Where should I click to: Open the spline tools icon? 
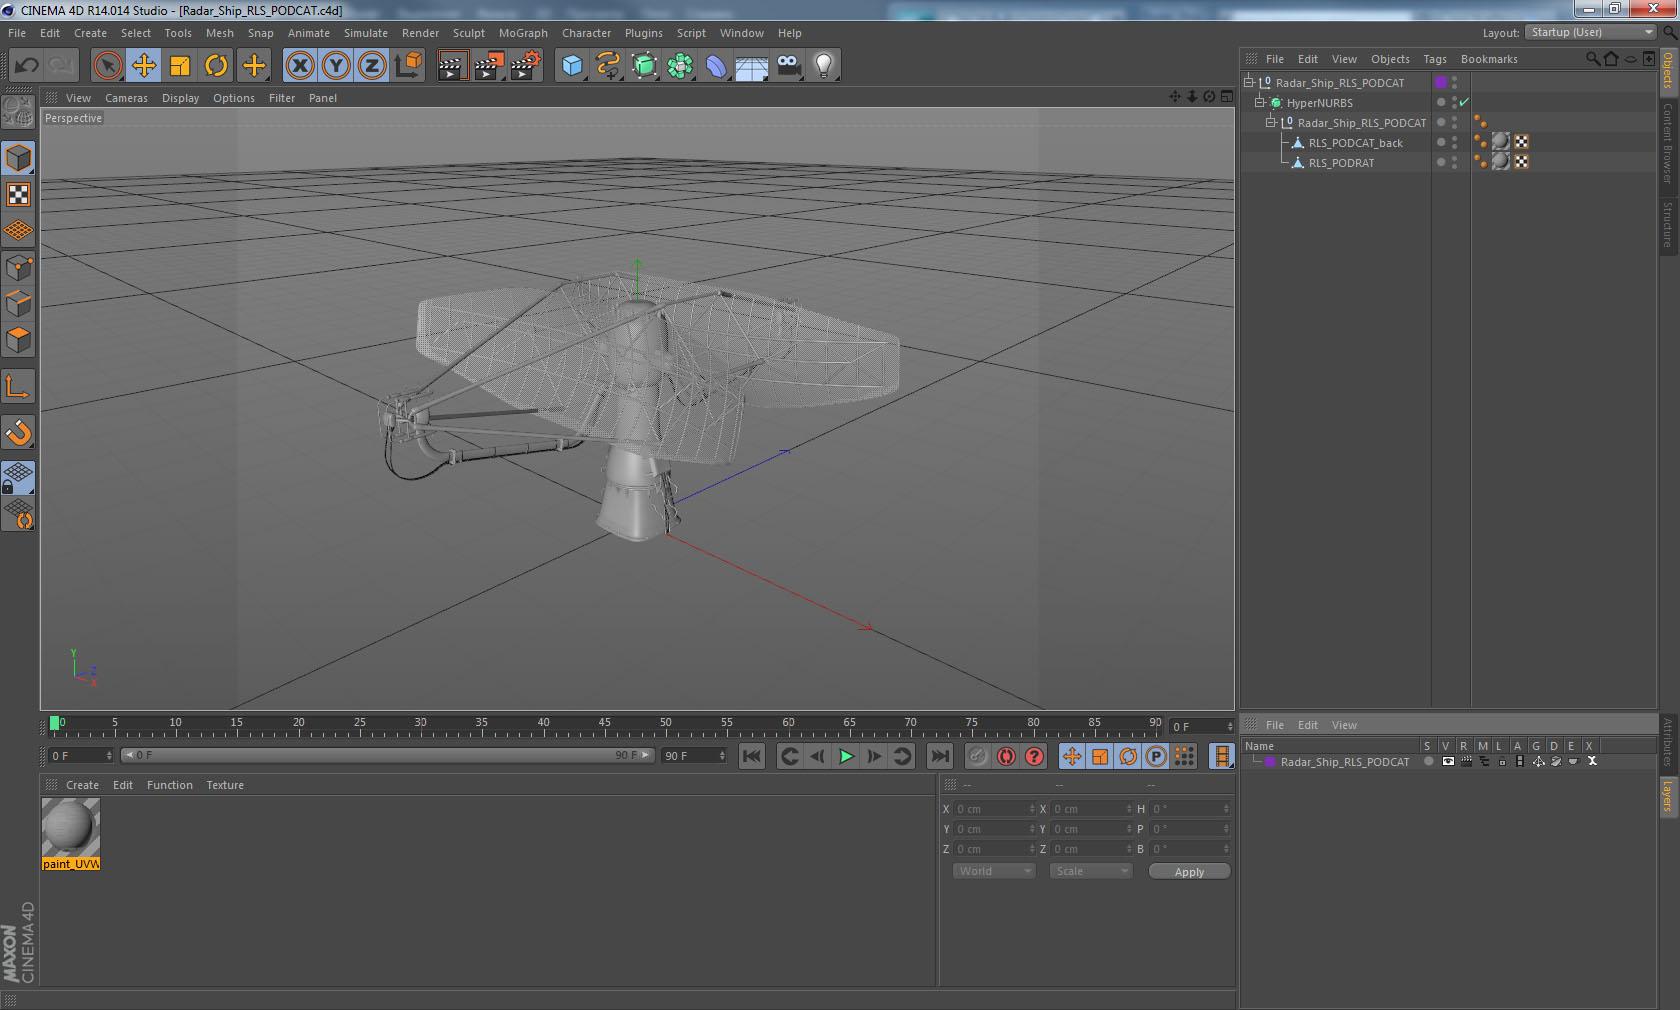tap(608, 66)
